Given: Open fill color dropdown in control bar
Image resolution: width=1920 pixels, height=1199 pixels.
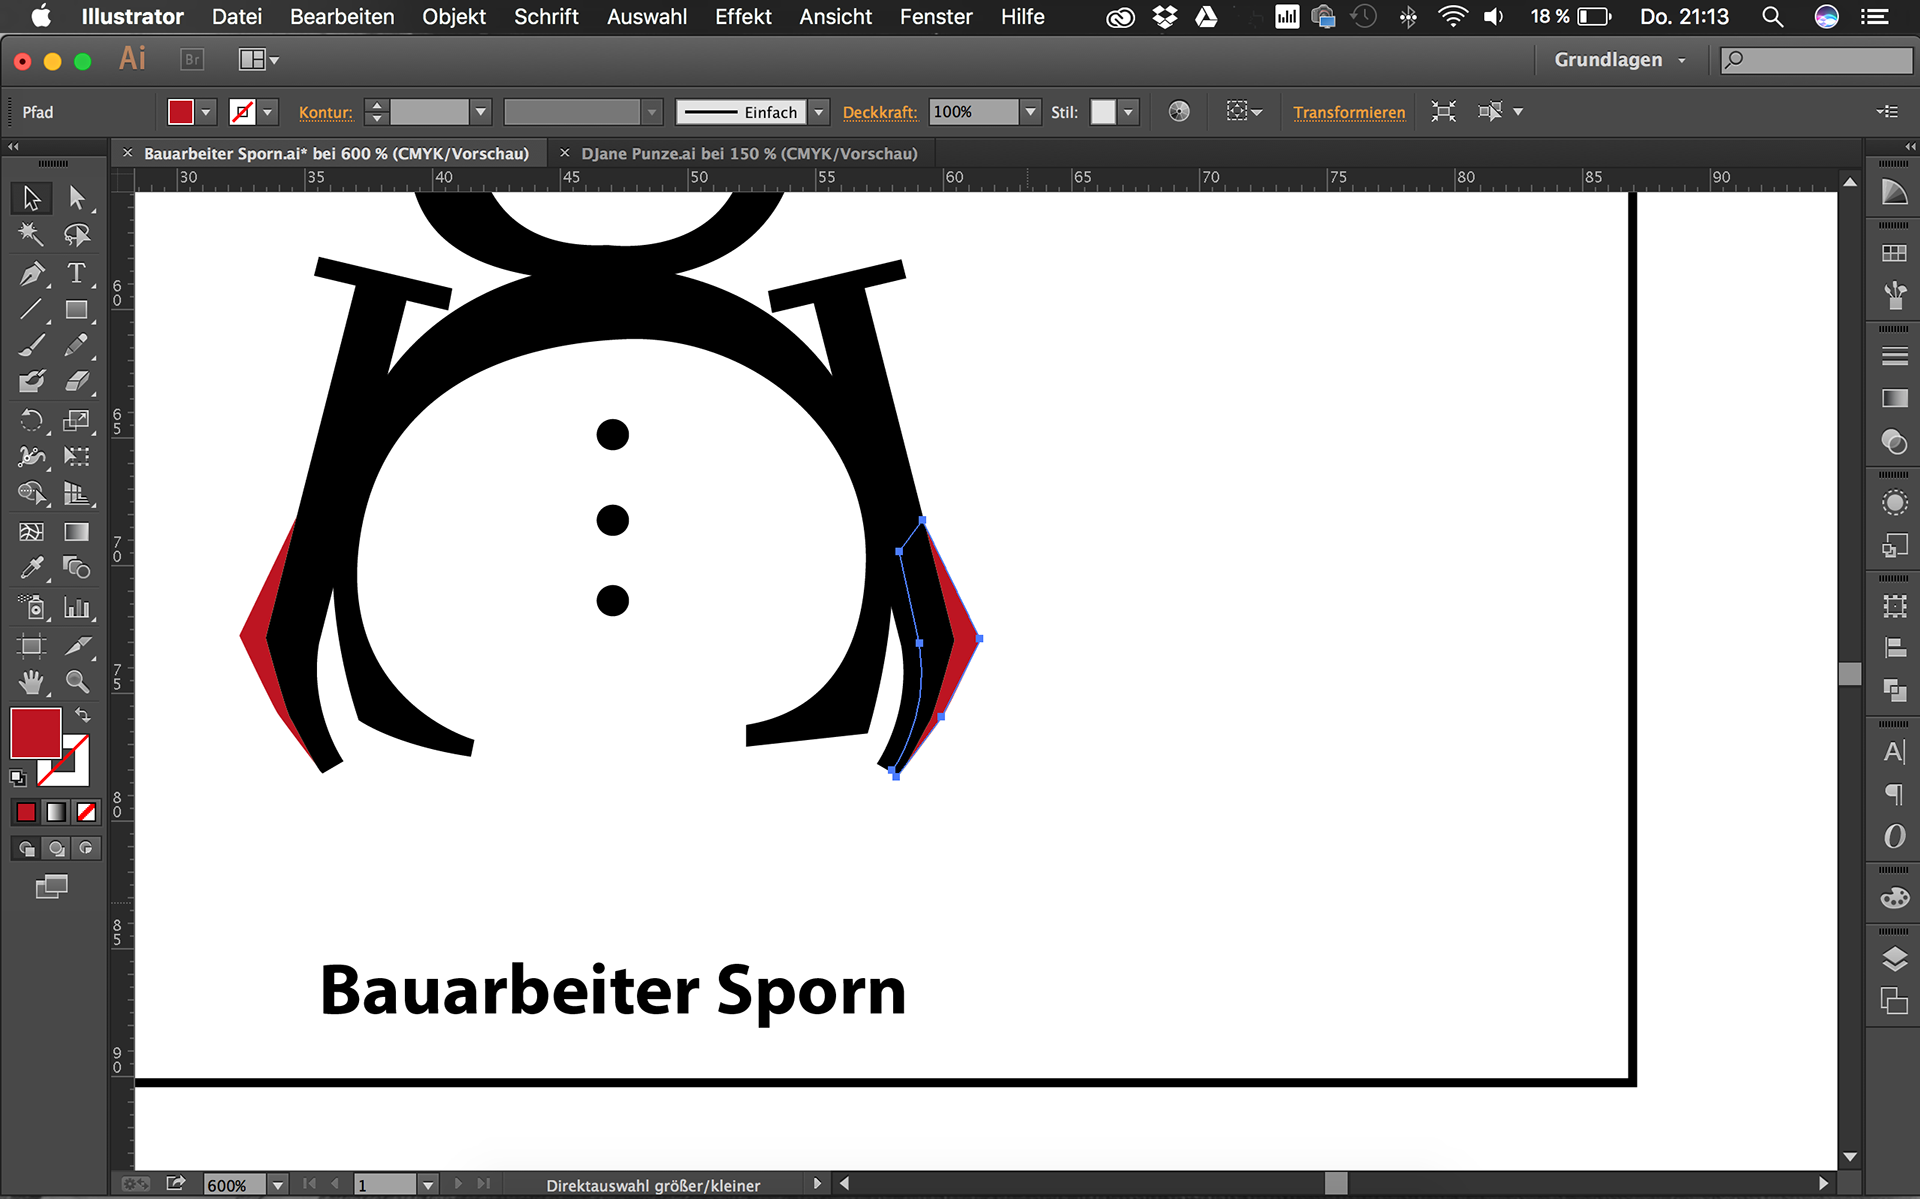Looking at the screenshot, I should coord(205,112).
